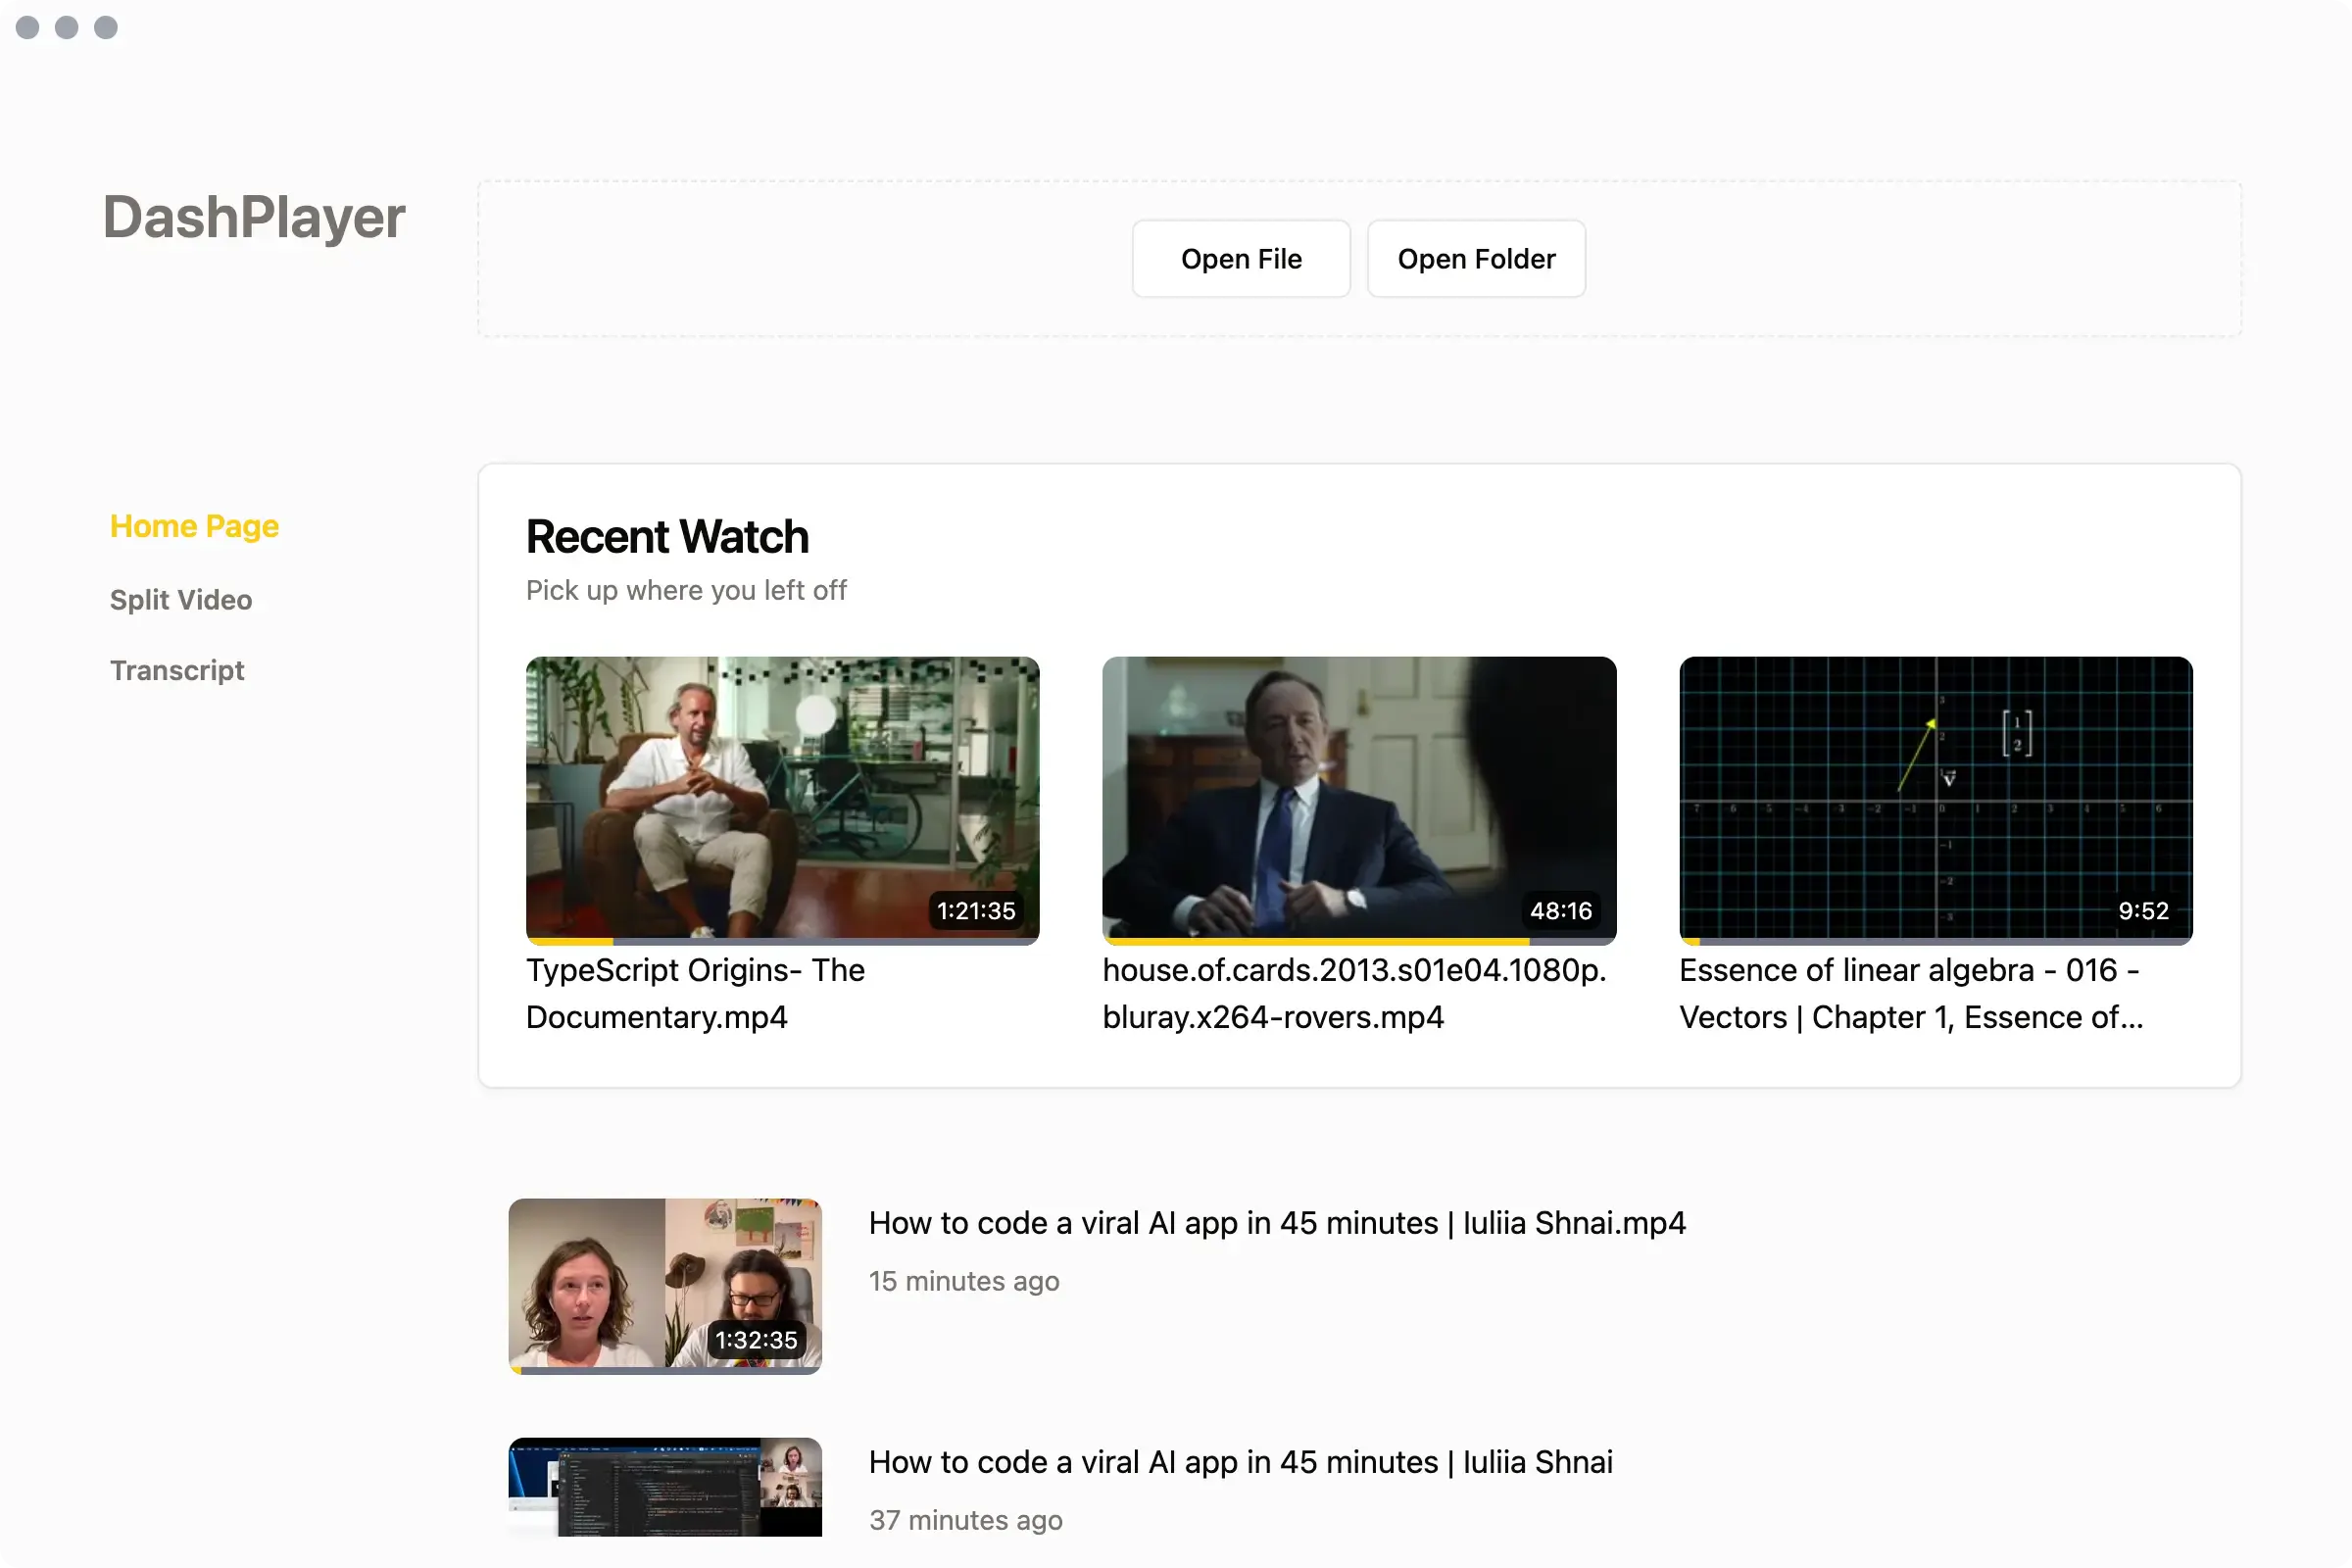Screen dimensions: 2352x1568
Task: Open the Split Video section
Action: [x=181, y=599]
